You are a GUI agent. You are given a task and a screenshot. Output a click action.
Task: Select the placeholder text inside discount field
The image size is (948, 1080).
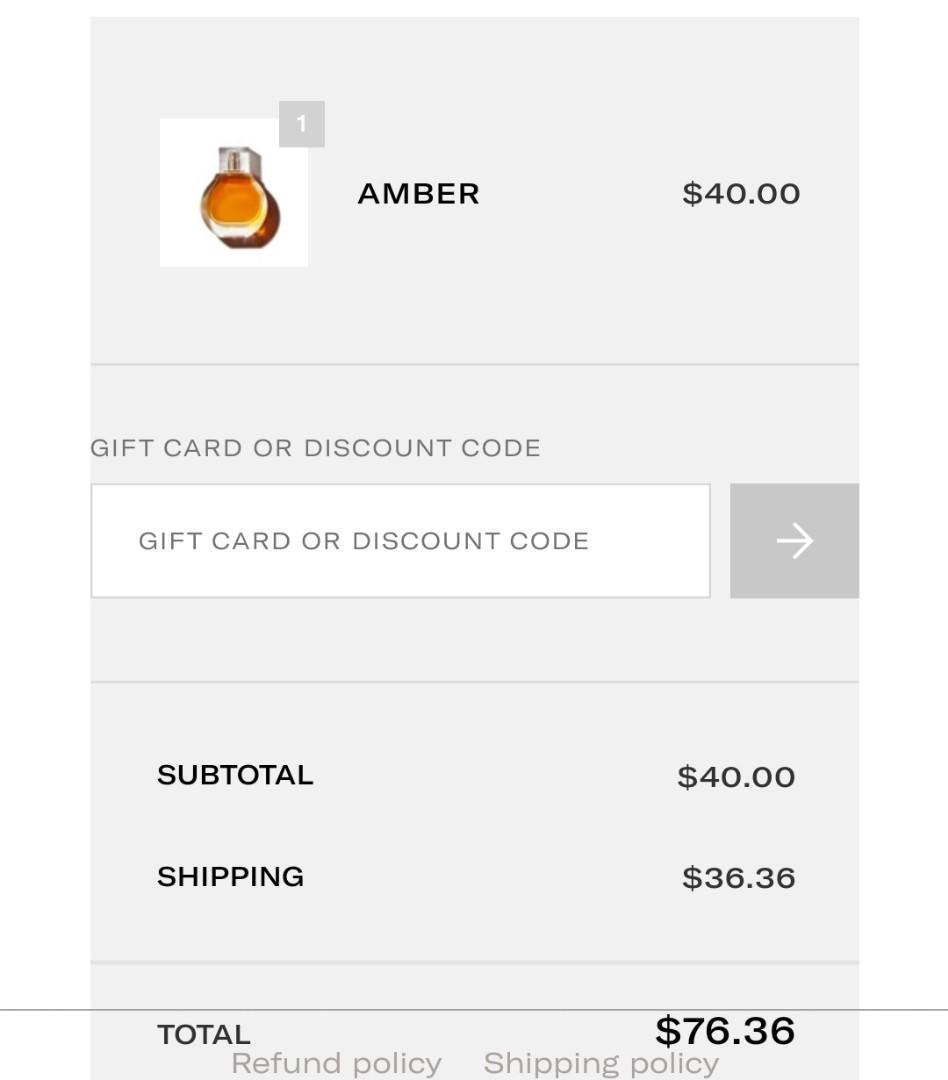pos(364,541)
